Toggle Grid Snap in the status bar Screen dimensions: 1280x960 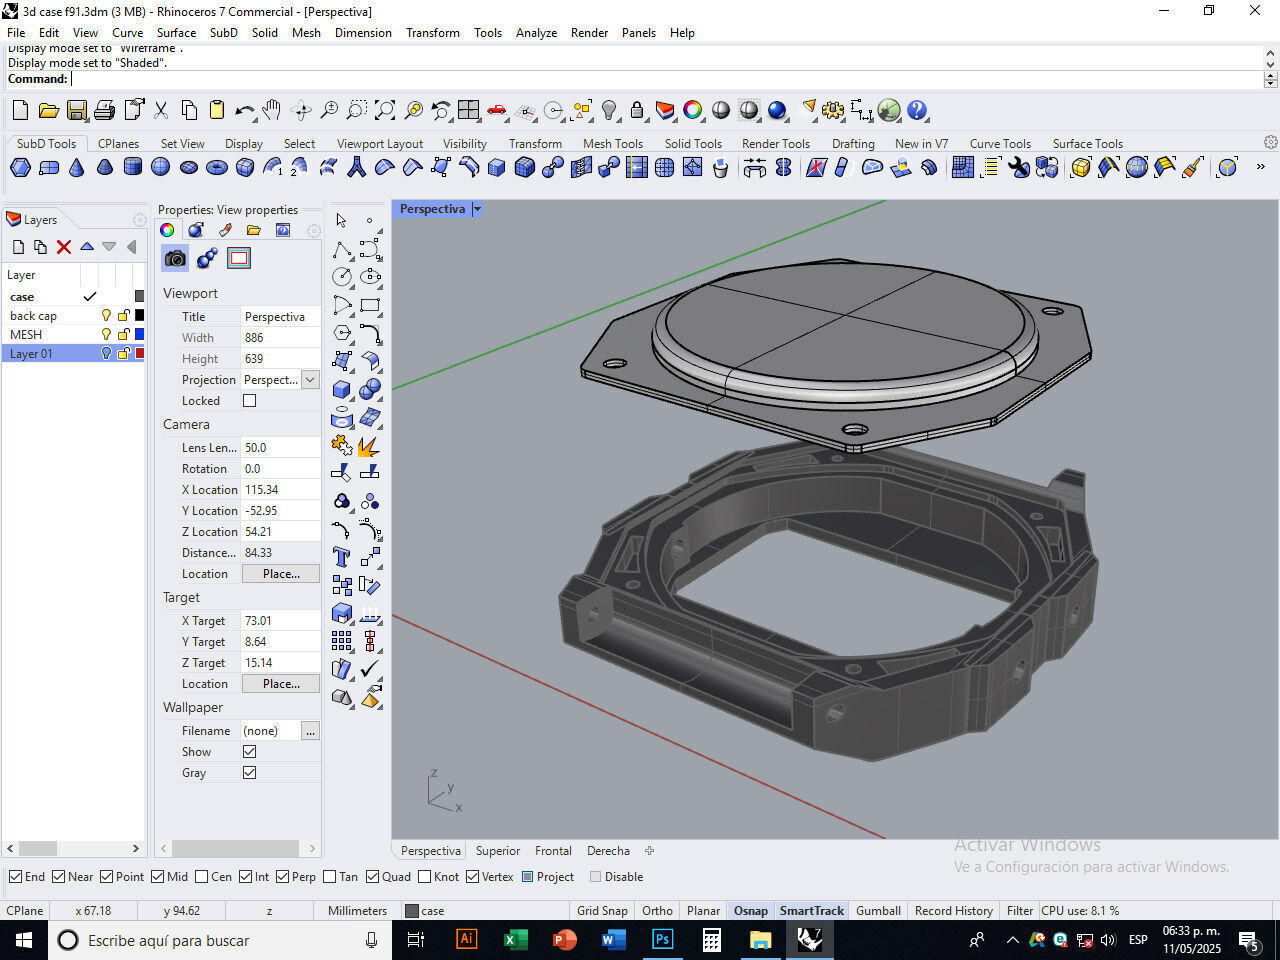(x=602, y=911)
